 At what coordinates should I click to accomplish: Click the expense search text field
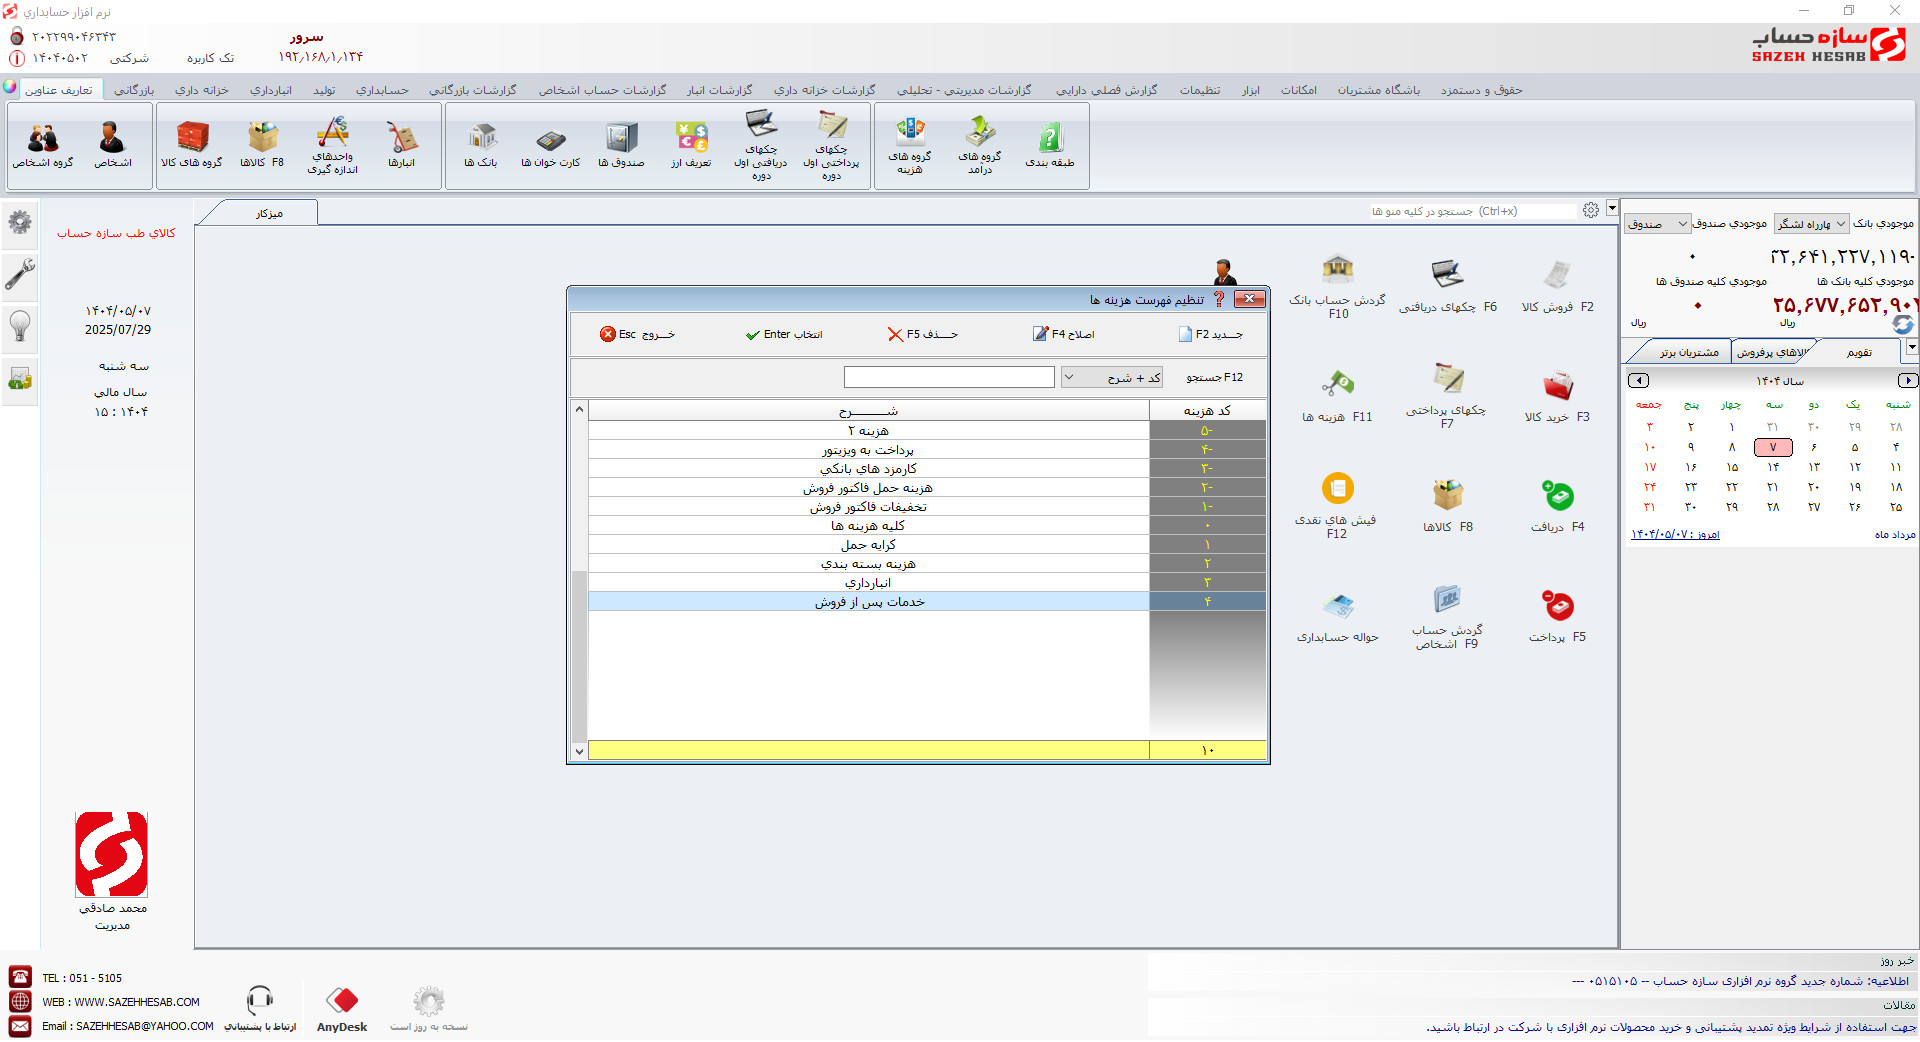tap(949, 377)
